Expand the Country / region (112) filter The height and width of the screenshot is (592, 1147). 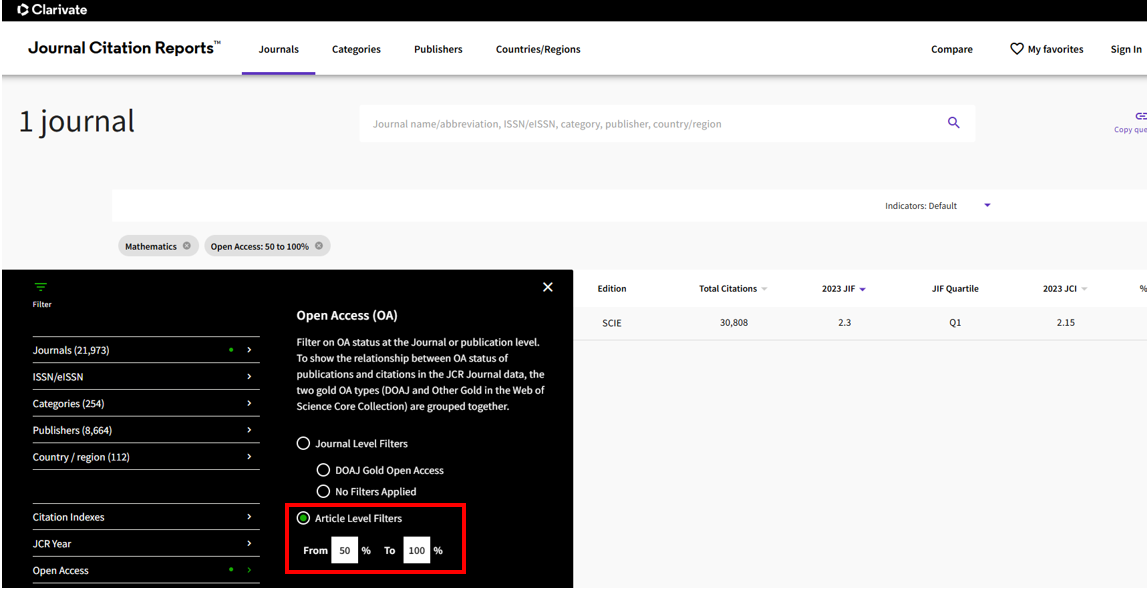point(146,457)
